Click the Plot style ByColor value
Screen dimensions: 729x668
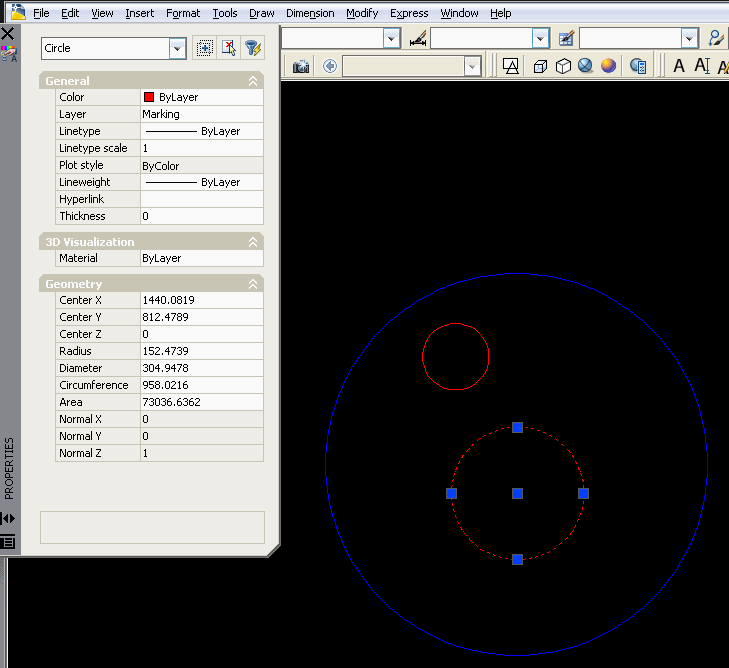pyautogui.click(x=202, y=165)
